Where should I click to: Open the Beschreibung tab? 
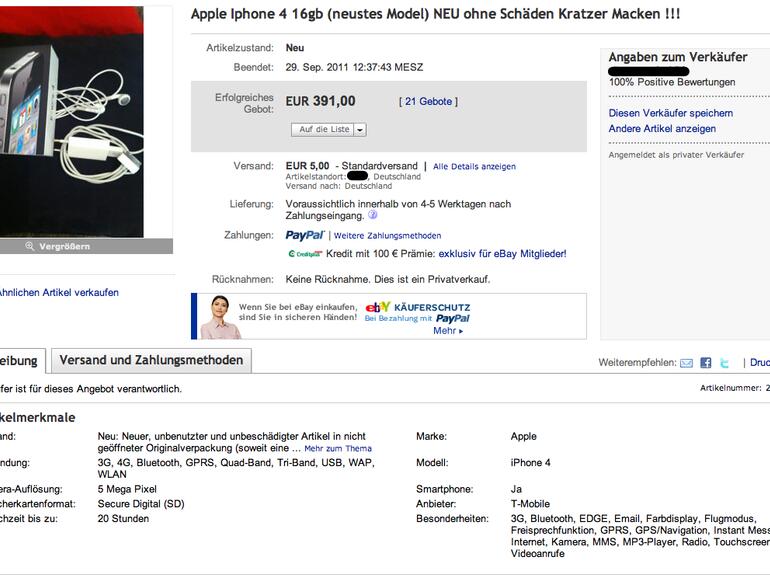coord(20,360)
